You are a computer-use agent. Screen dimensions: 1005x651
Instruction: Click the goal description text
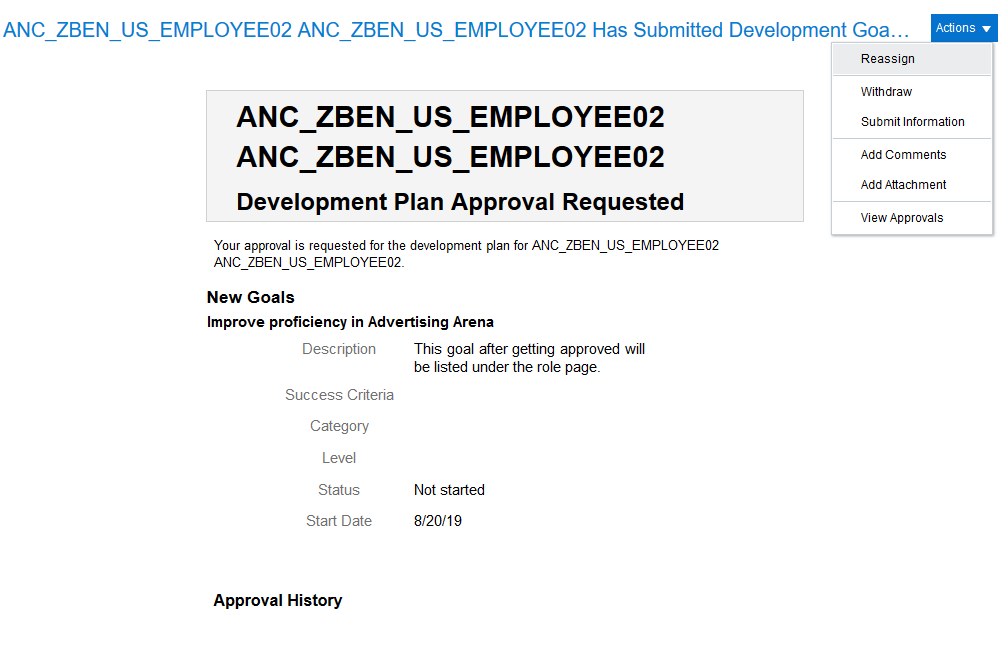coord(529,358)
